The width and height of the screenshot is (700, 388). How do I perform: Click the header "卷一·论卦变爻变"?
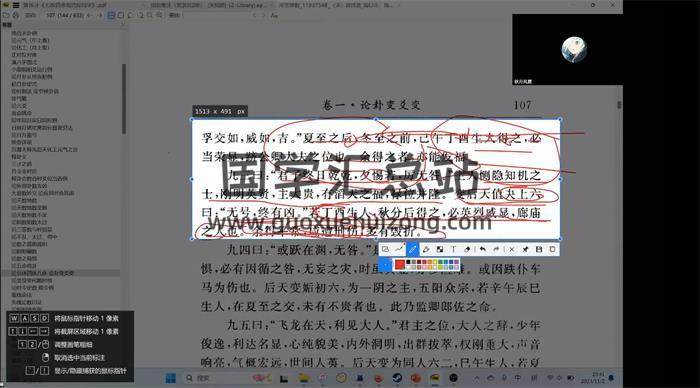pyautogui.click(x=371, y=105)
